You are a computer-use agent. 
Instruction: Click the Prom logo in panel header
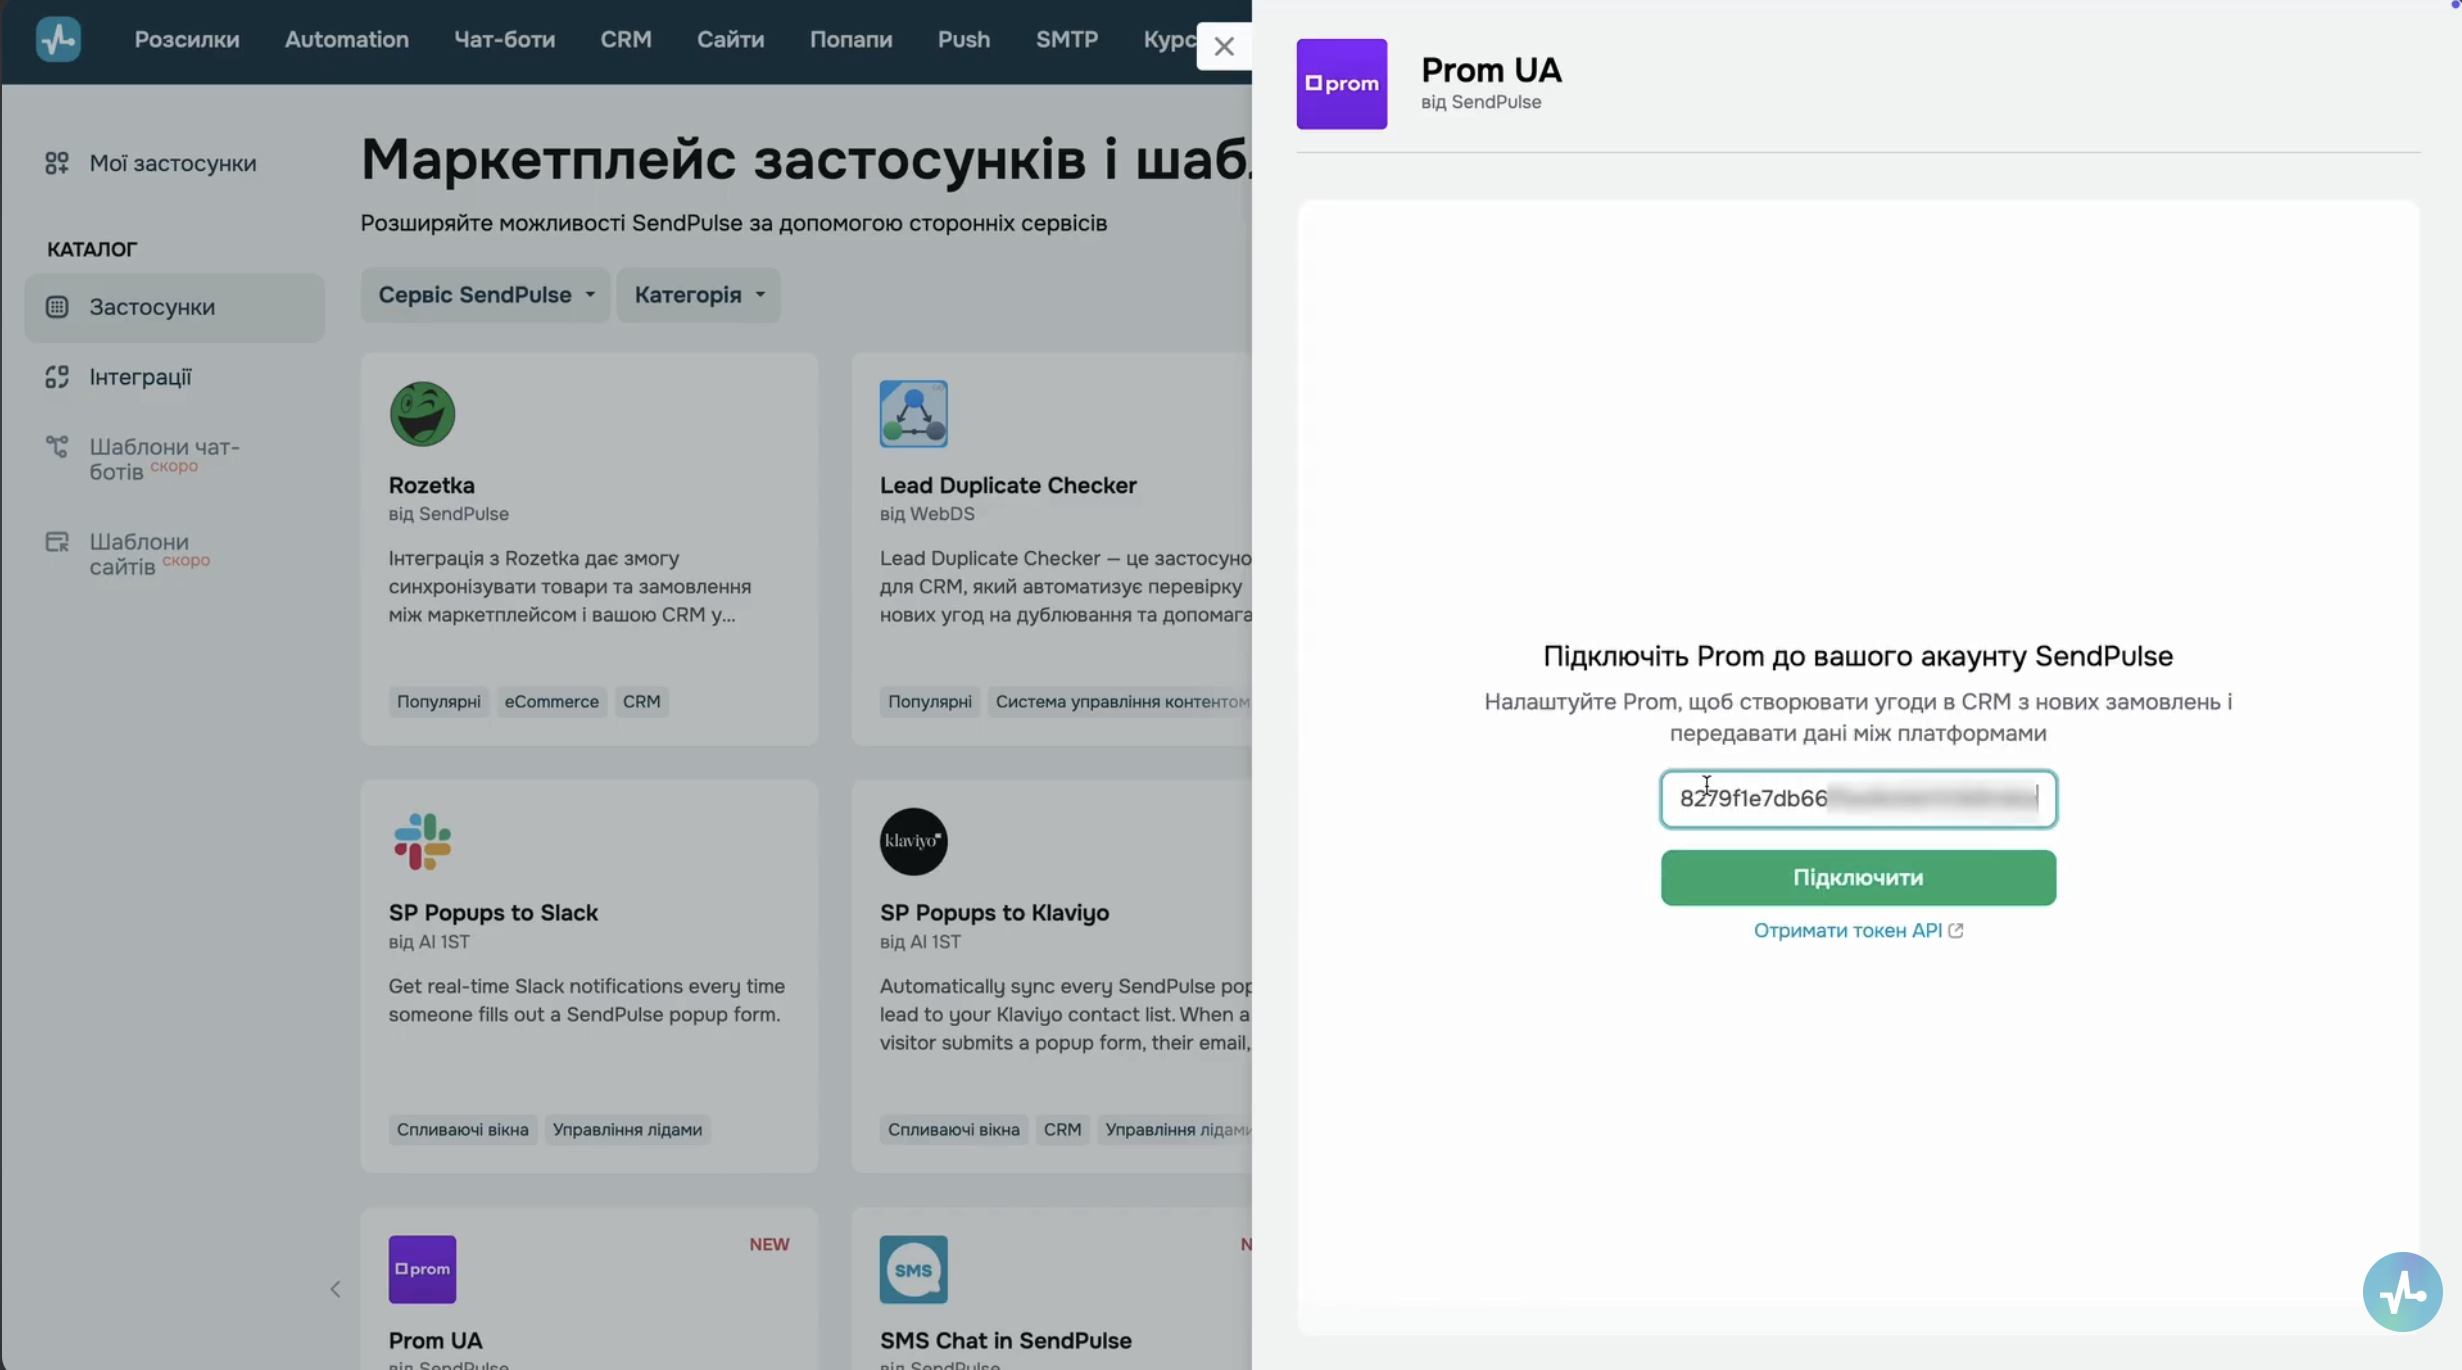pyautogui.click(x=1341, y=84)
